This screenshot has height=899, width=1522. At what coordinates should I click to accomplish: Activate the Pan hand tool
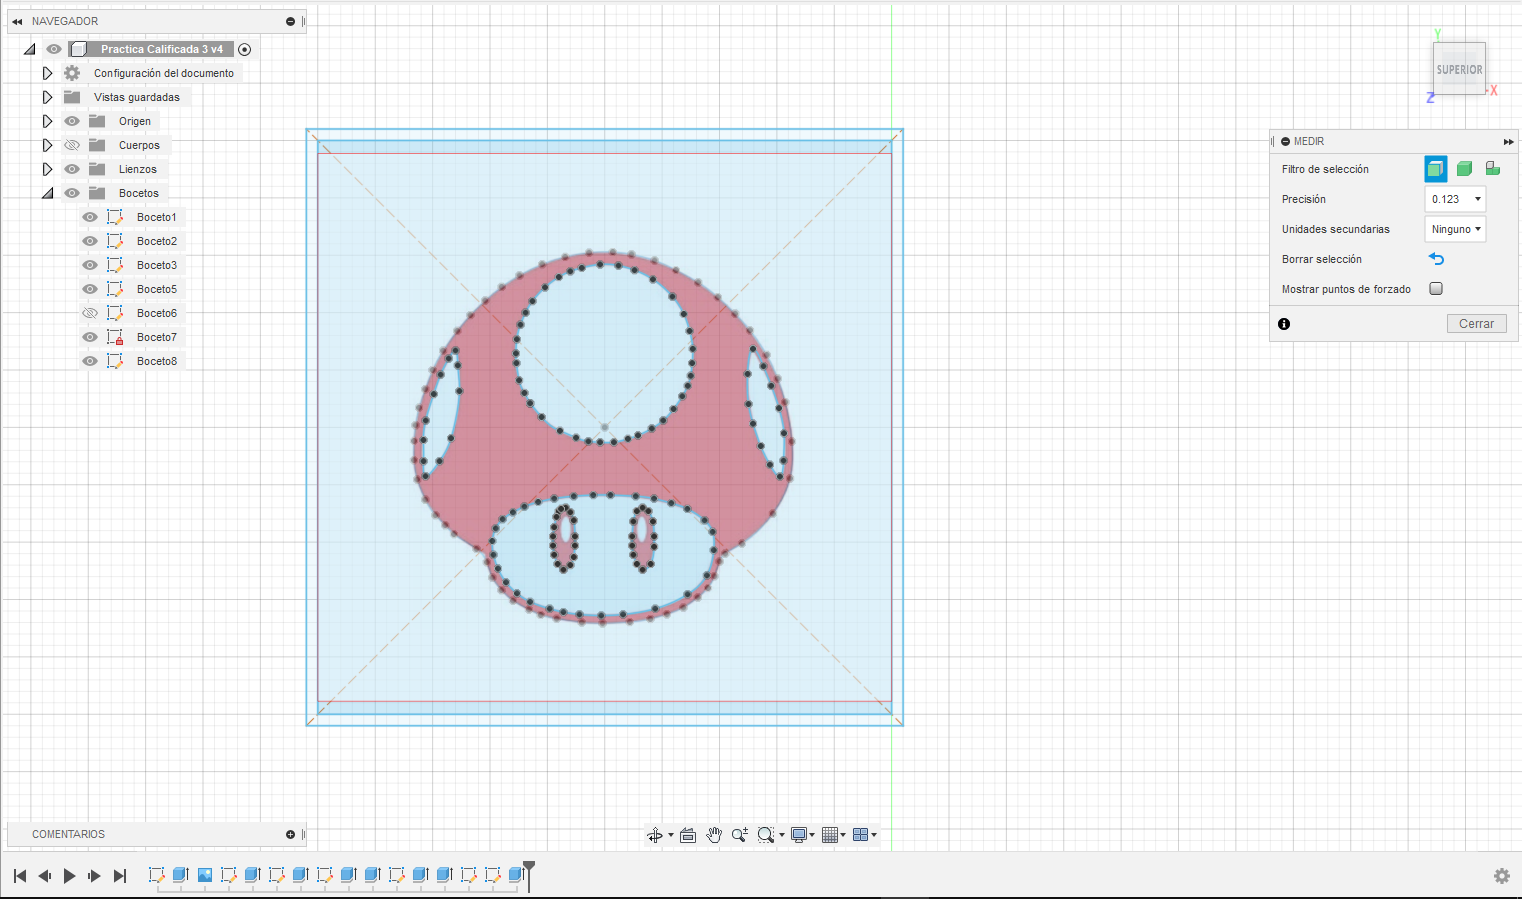click(714, 835)
